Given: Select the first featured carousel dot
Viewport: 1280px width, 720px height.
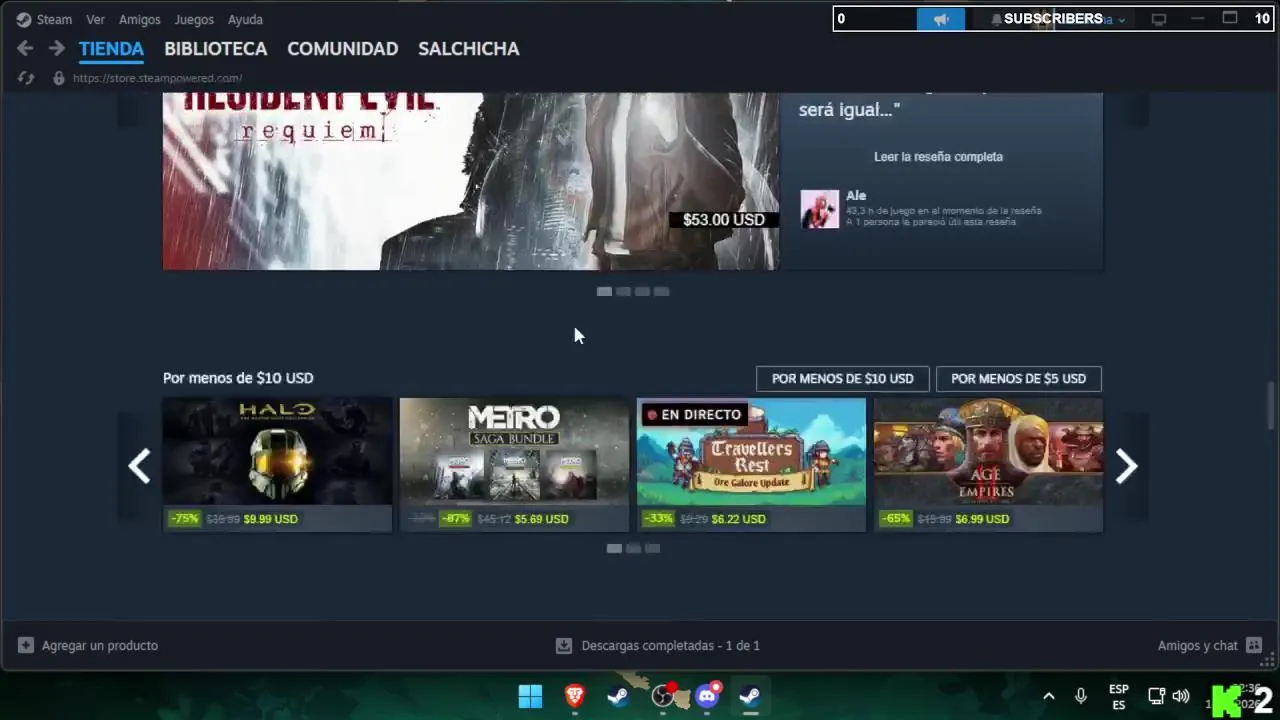Looking at the screenshot, I should [604, 291].
